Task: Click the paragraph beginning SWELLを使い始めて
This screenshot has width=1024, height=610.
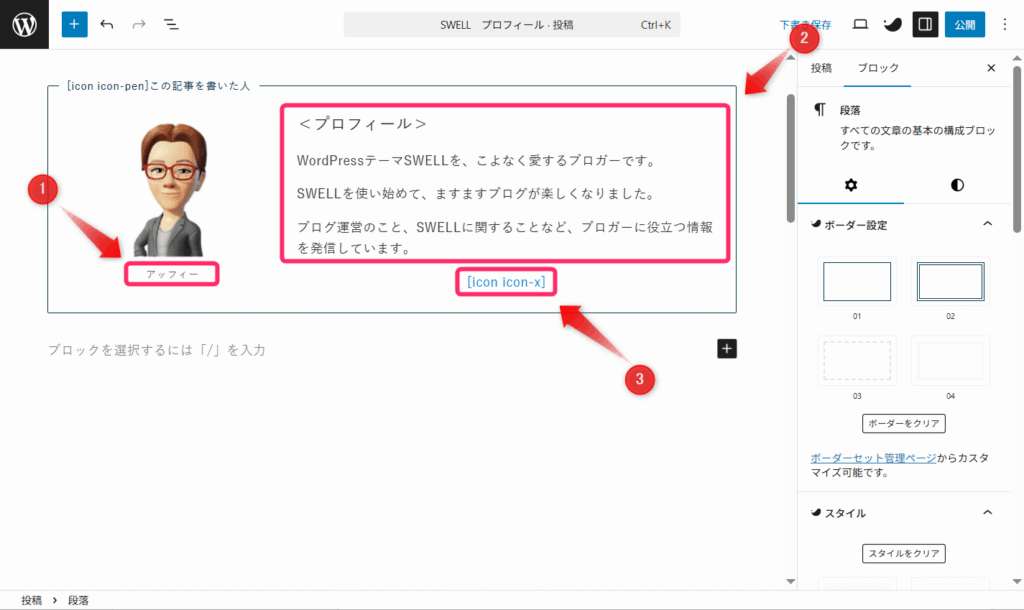Action: (x=477, y=194)
